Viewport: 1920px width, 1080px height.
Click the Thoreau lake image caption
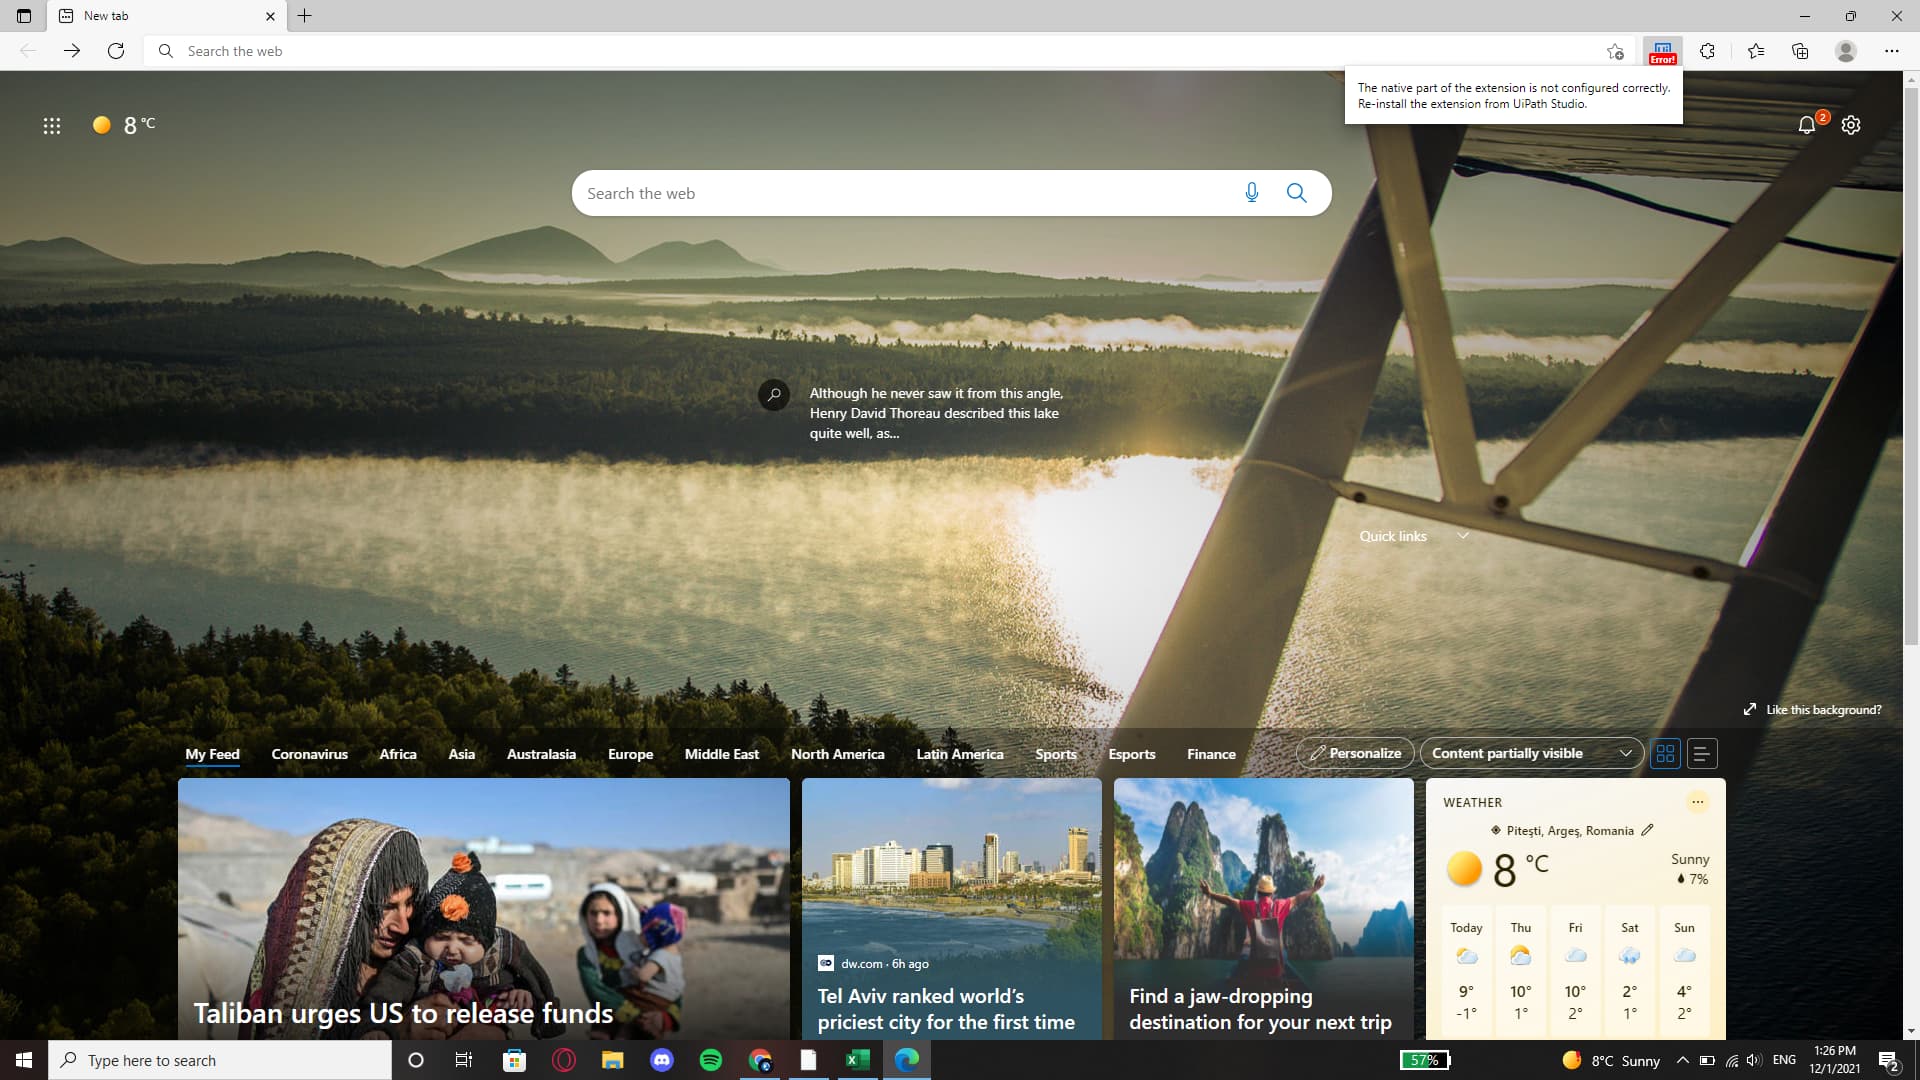point(936,413)
